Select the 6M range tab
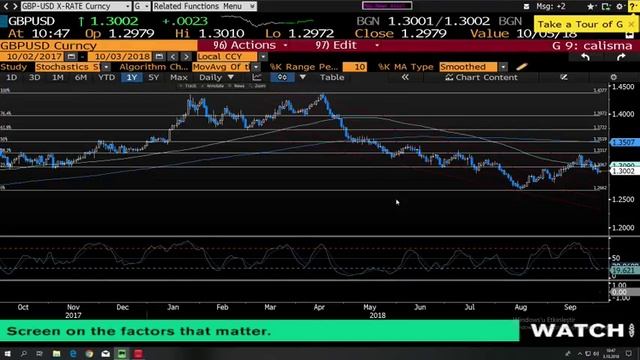Screen dimensions: 640x360 (x=80, y=77)
